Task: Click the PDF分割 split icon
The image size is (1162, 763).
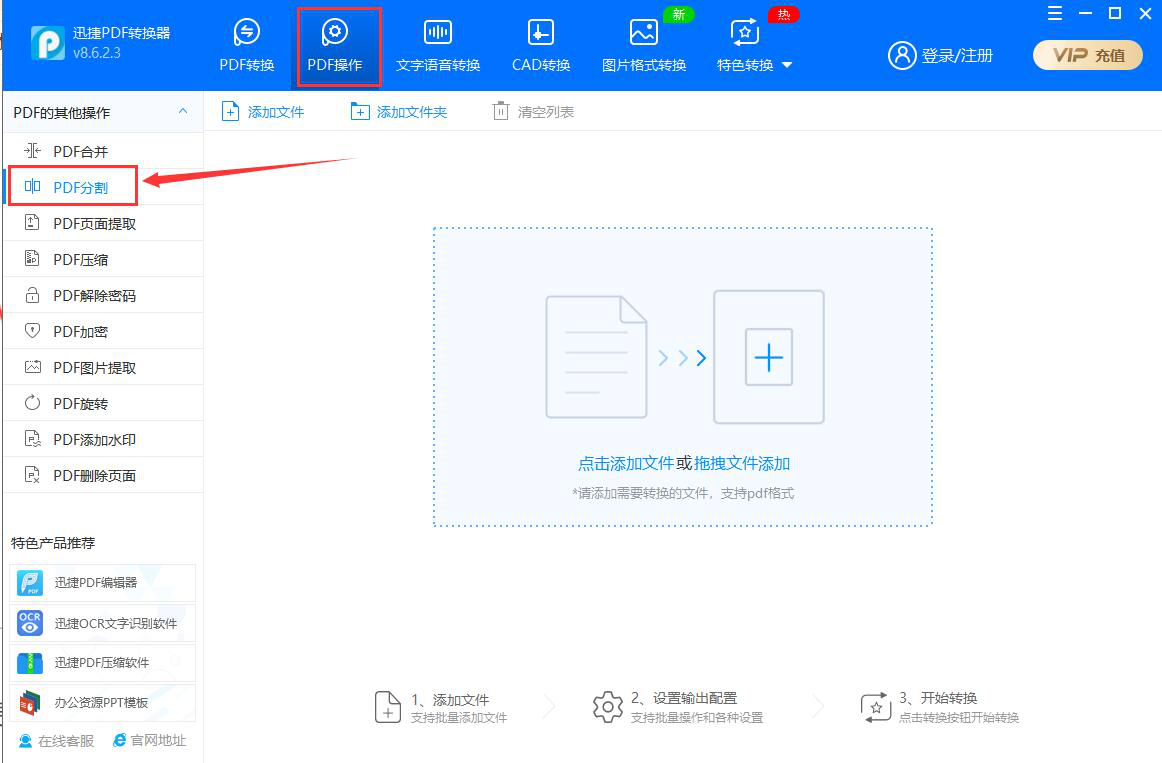Action: point(32,186)
